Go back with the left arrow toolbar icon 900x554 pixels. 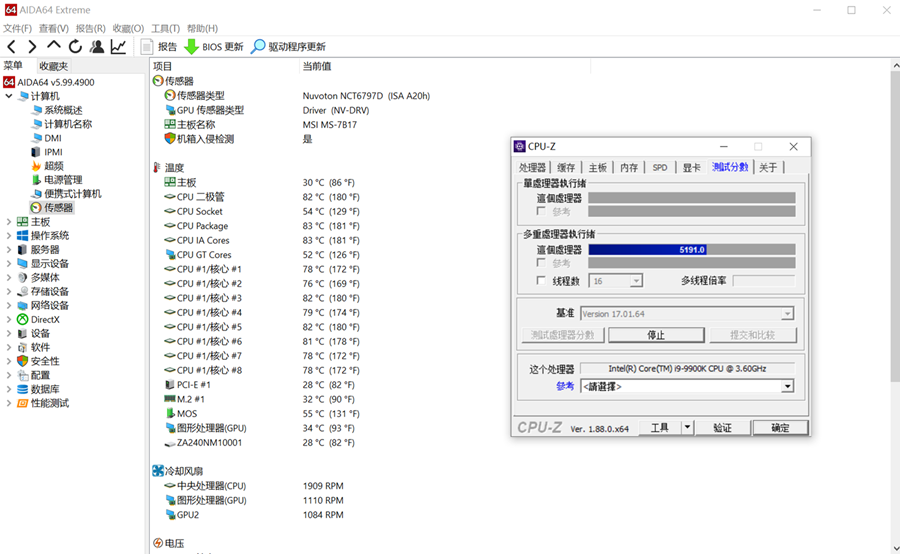coord(11,47)
